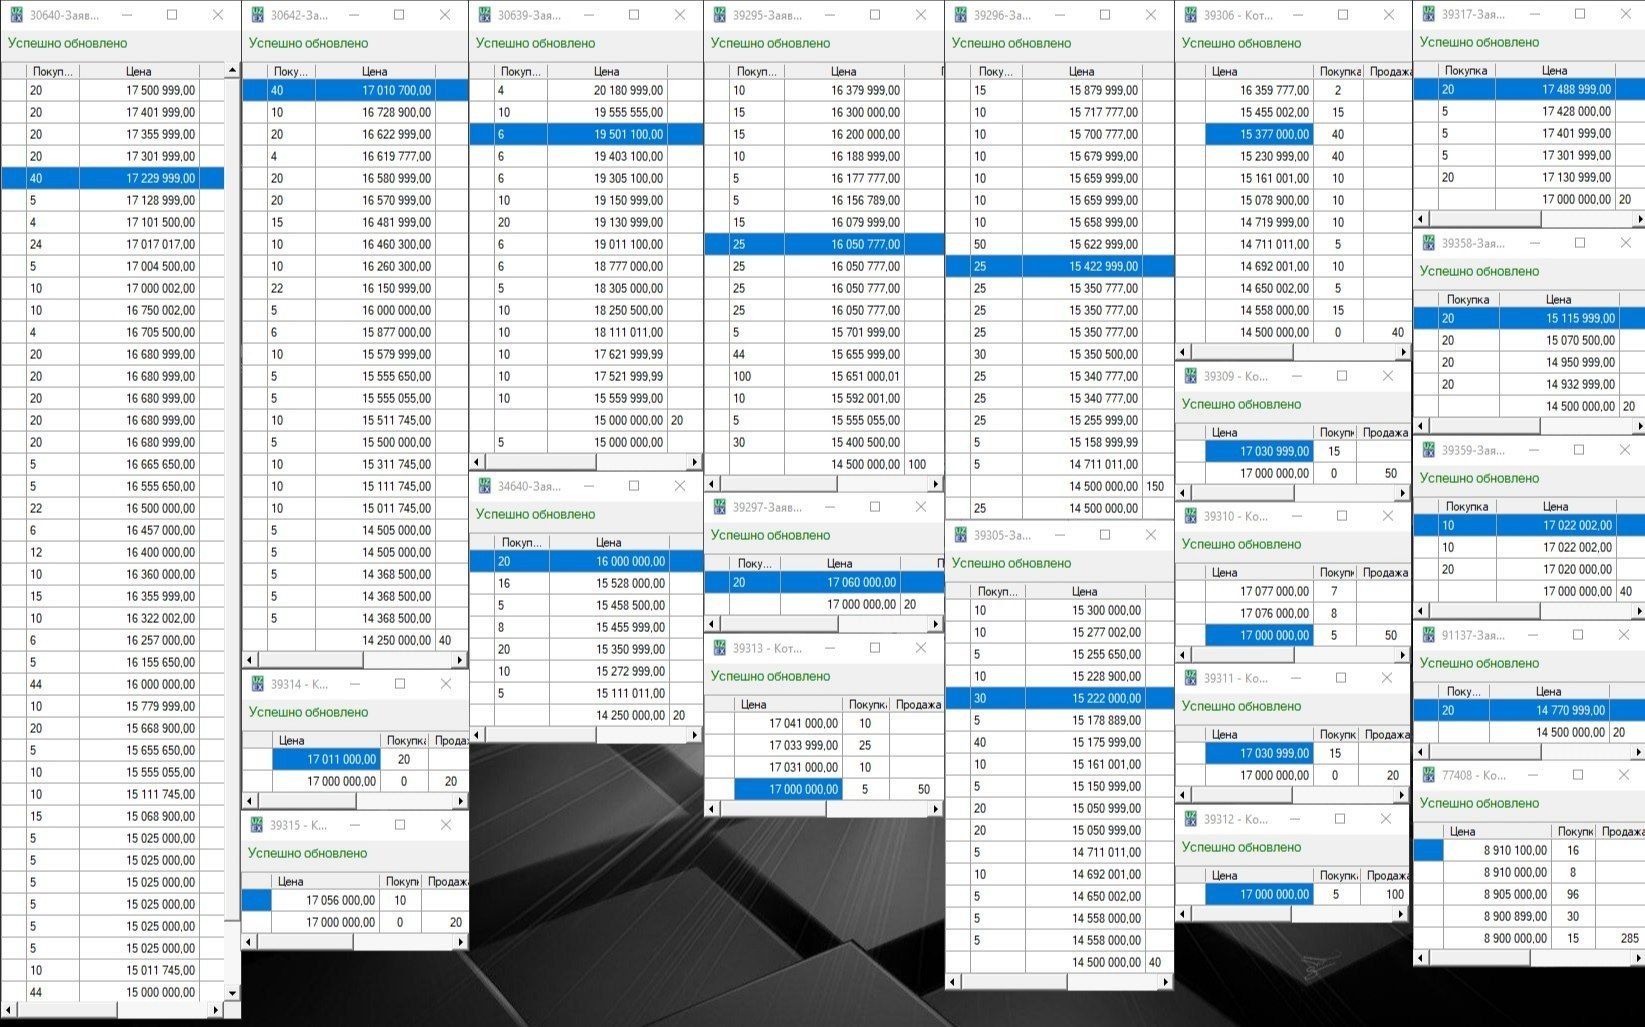Viewport: 1645px width, 1027px height.
Task: Open system menu icon of window 39305
Action: (x=960, y=535)
